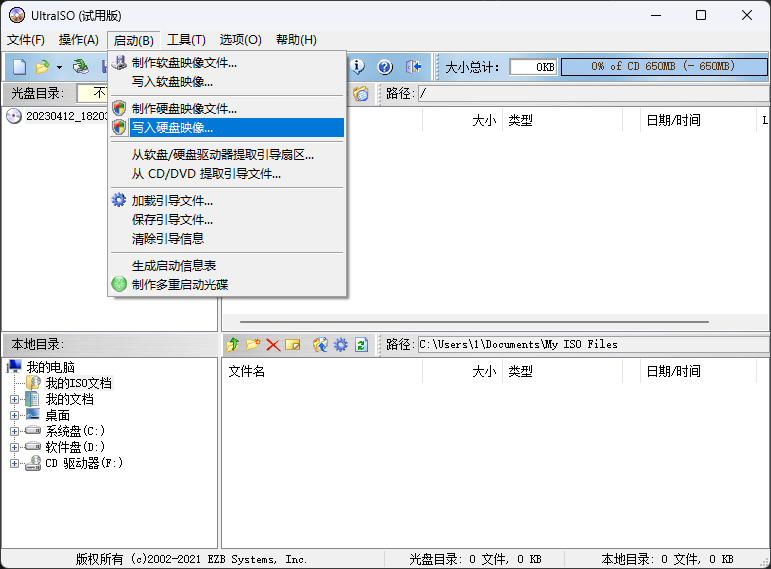
Task: Click the New file toolbar icon
Action: point(19,66)
